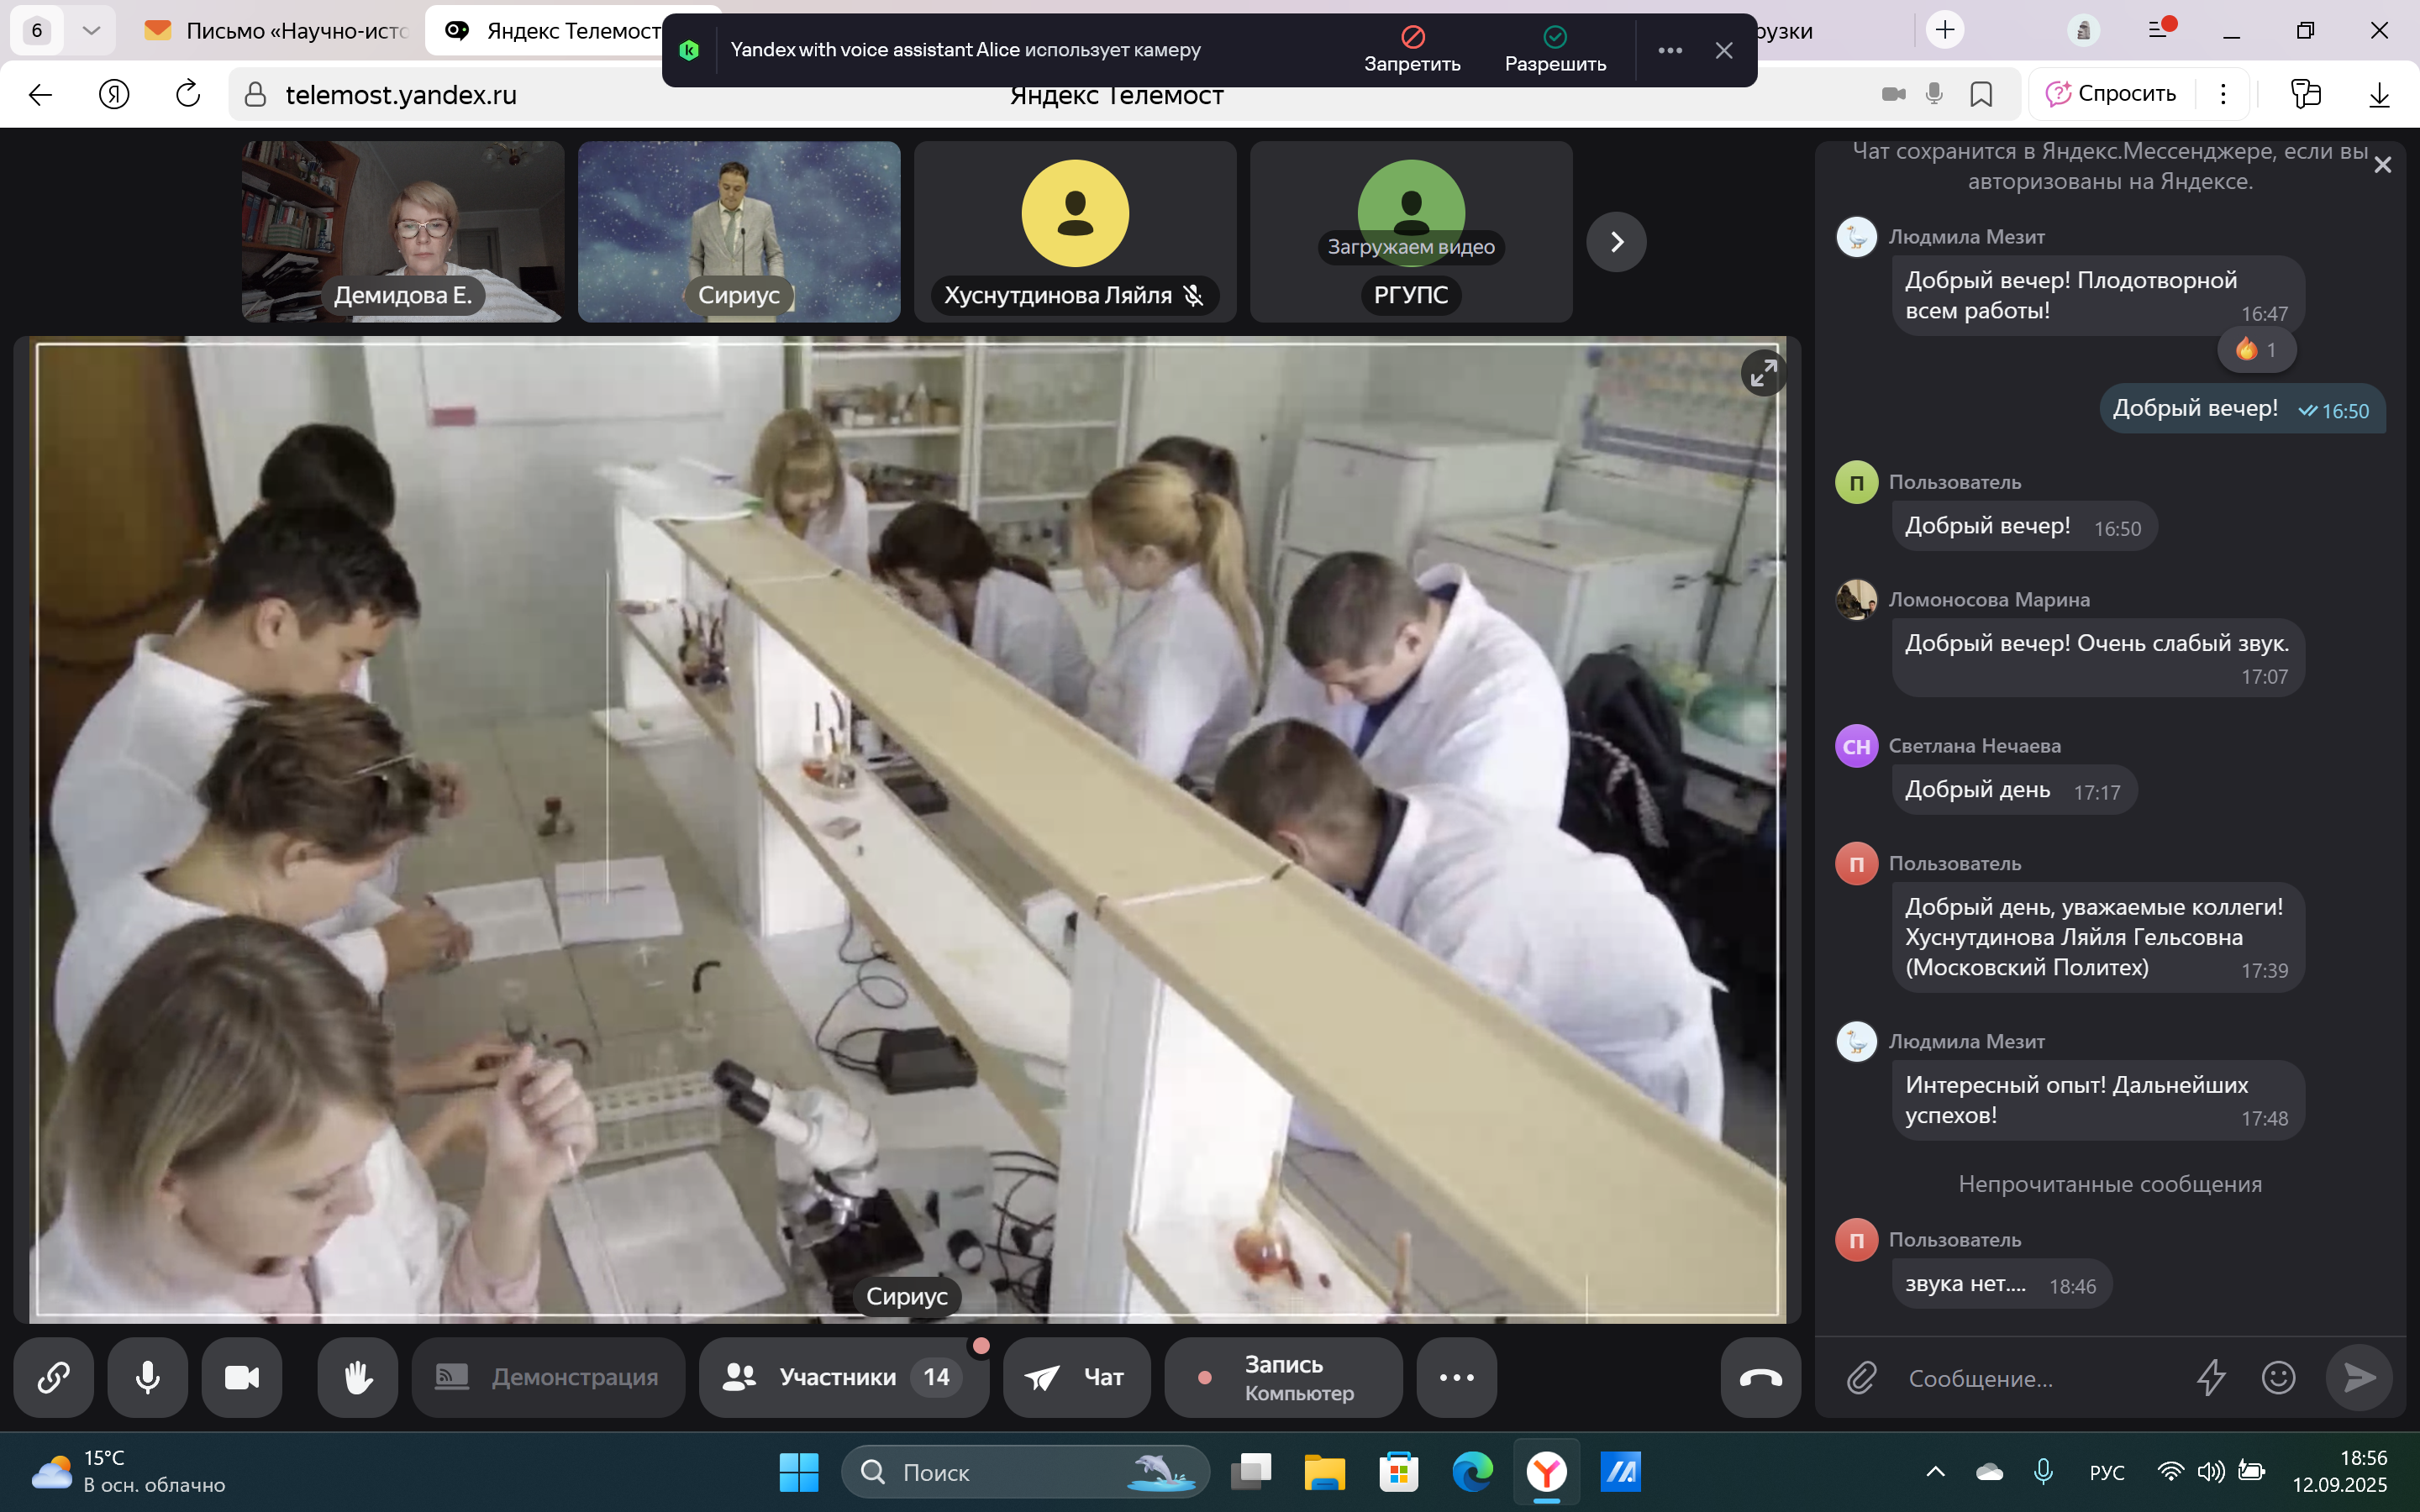This screenshot has height=1512, width=2420.
Task: Copy the meeting link with chain icon
Action: [x=53, y=1377]
